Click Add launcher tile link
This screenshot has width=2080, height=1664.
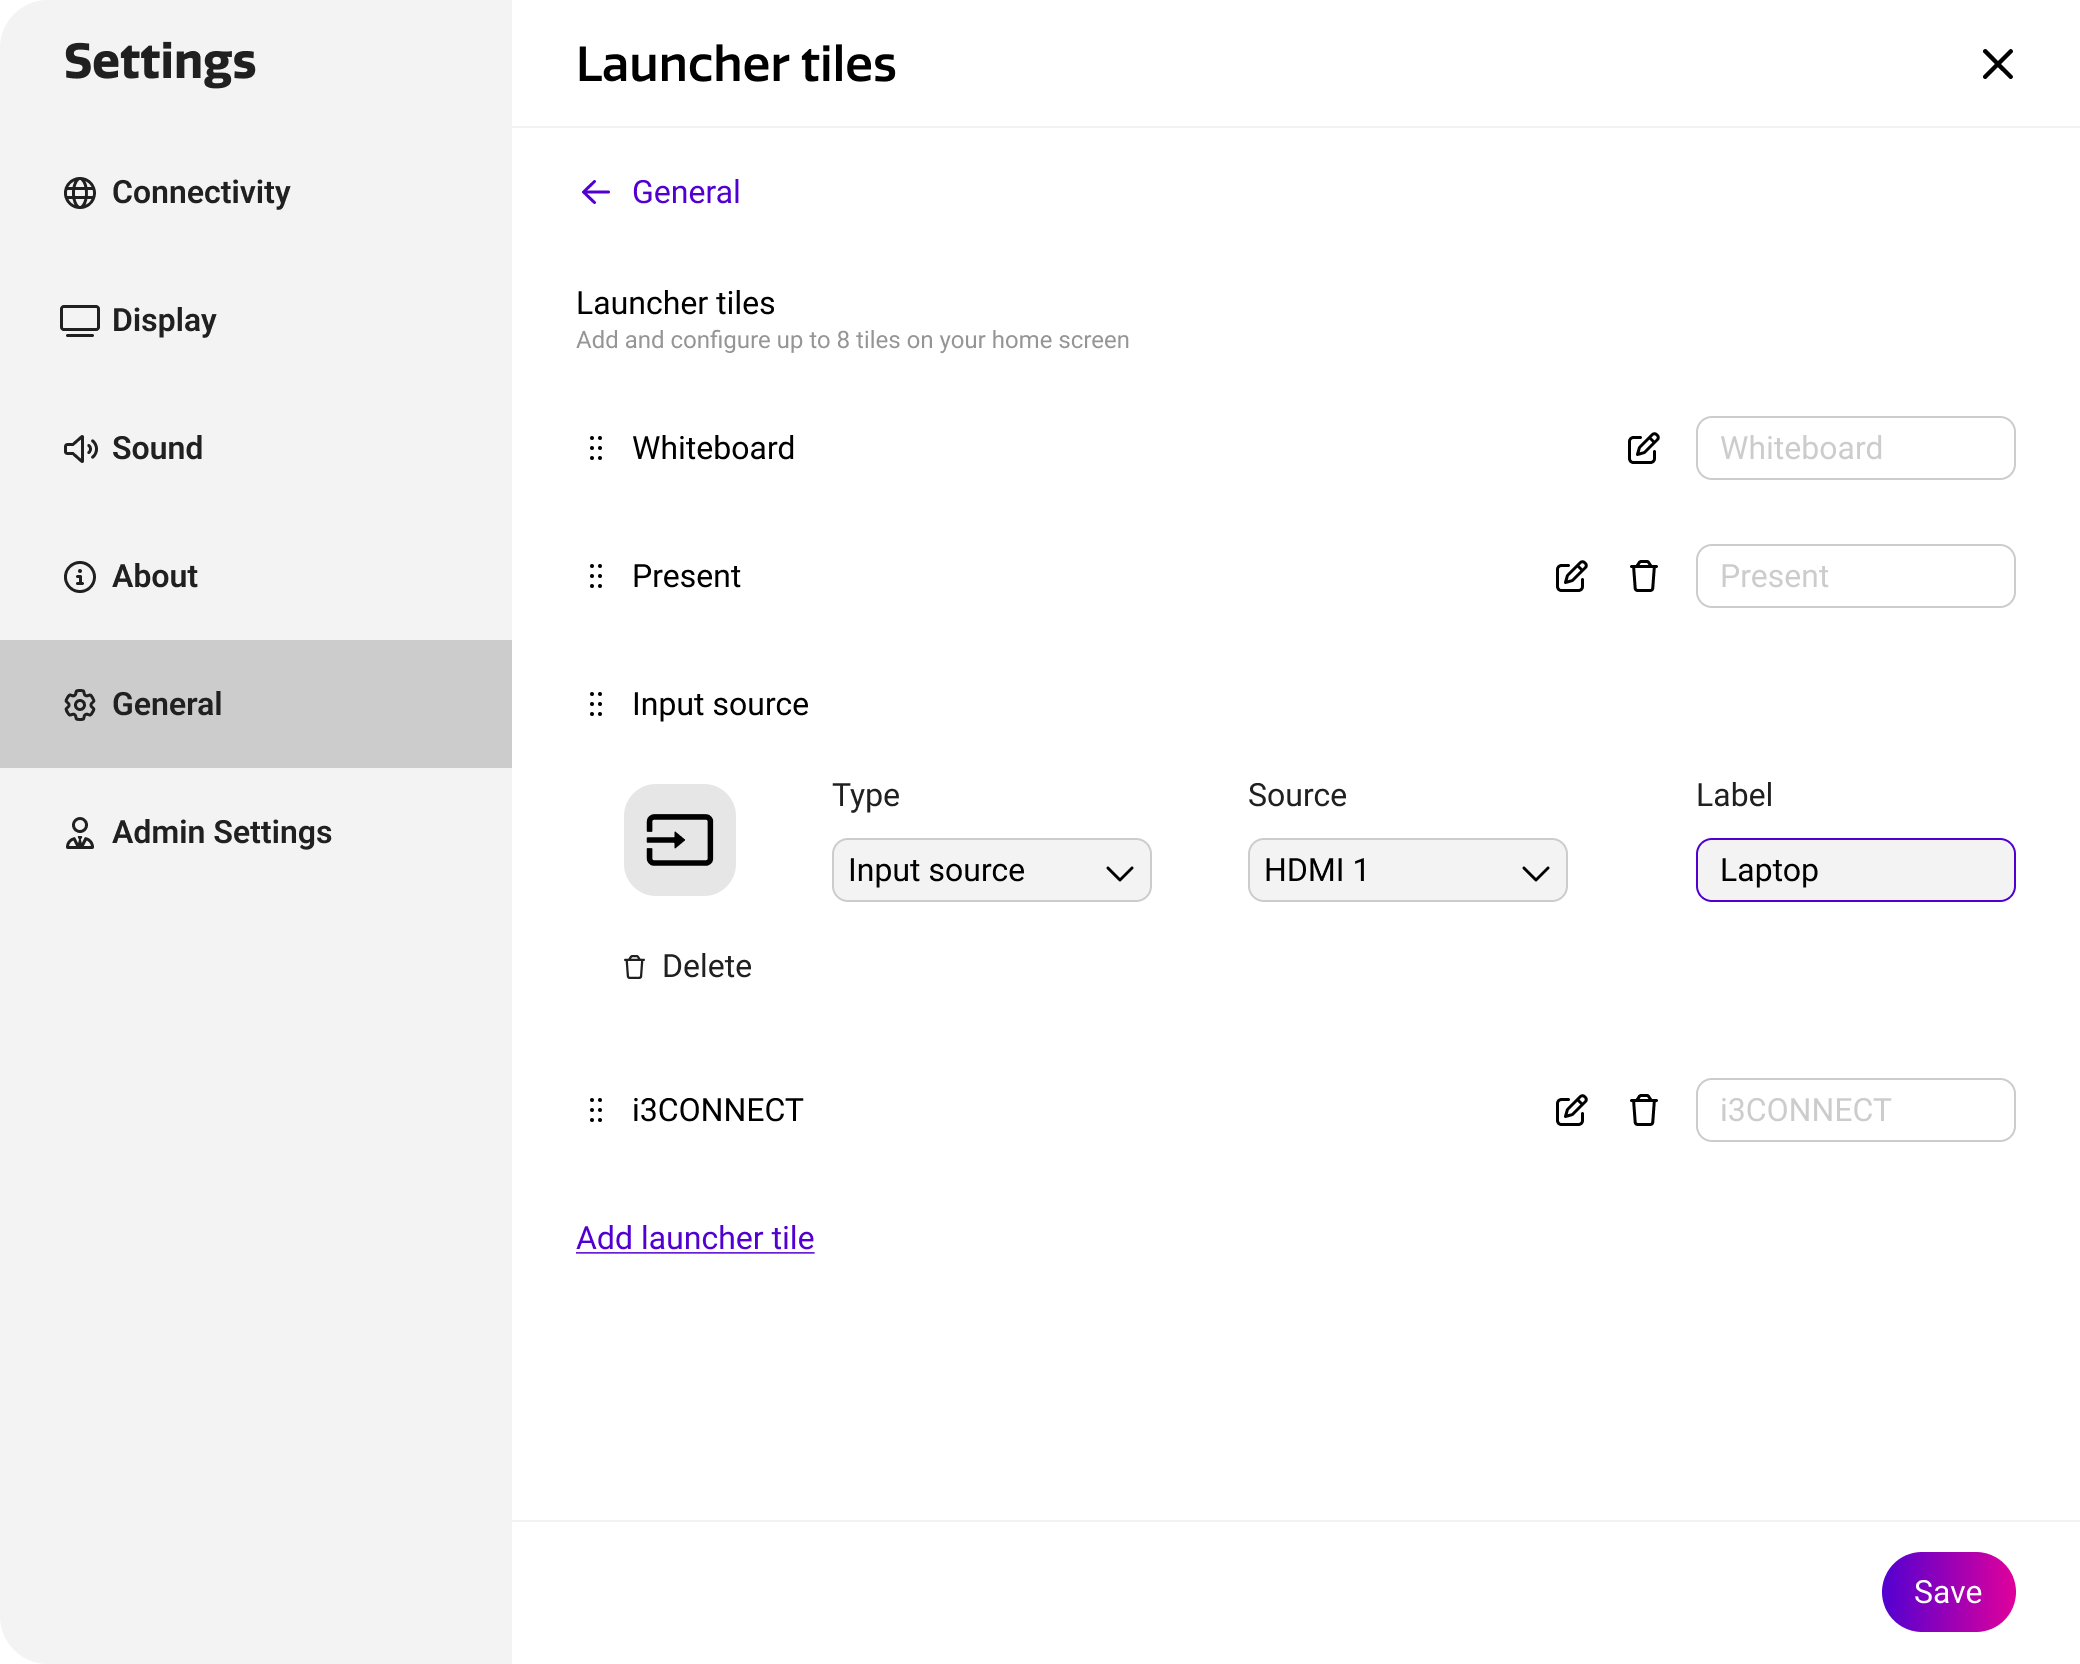click(695, 1238)
